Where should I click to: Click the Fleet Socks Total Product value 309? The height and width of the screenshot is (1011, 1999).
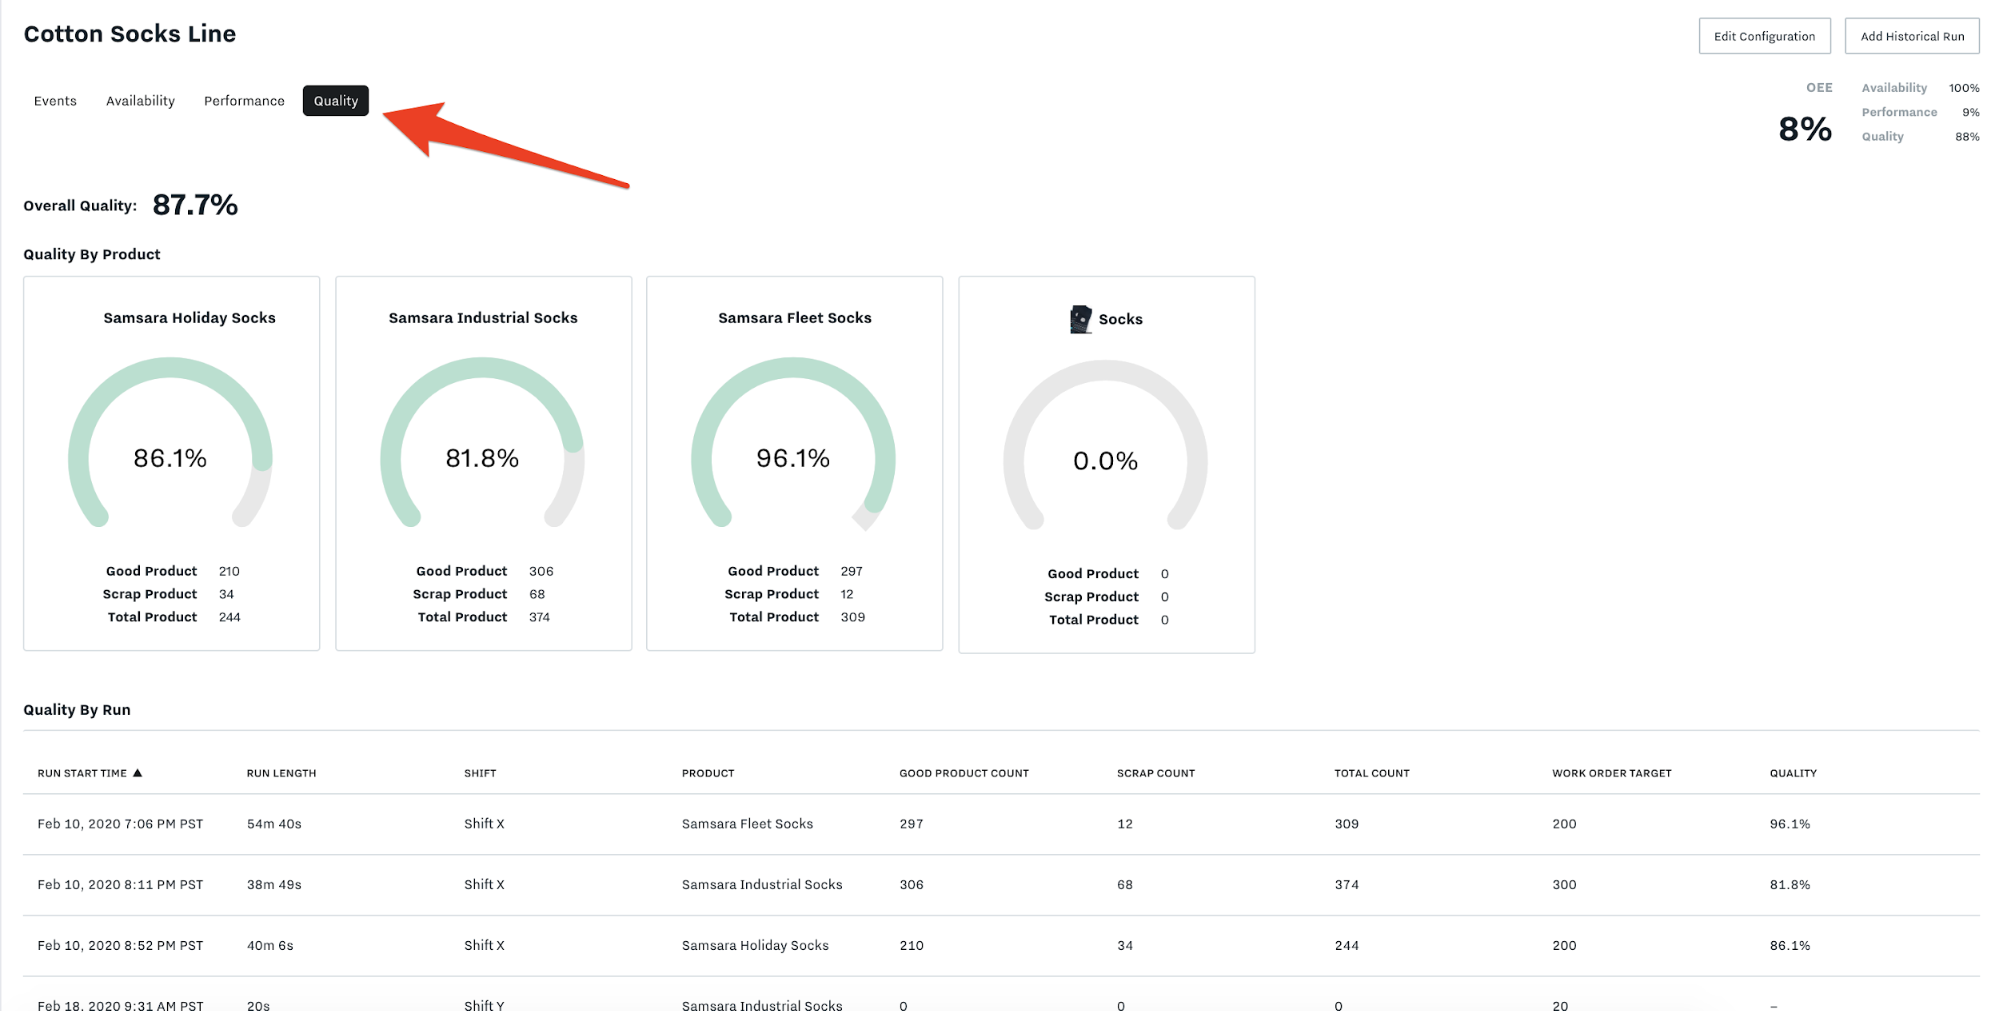(853, 617)
